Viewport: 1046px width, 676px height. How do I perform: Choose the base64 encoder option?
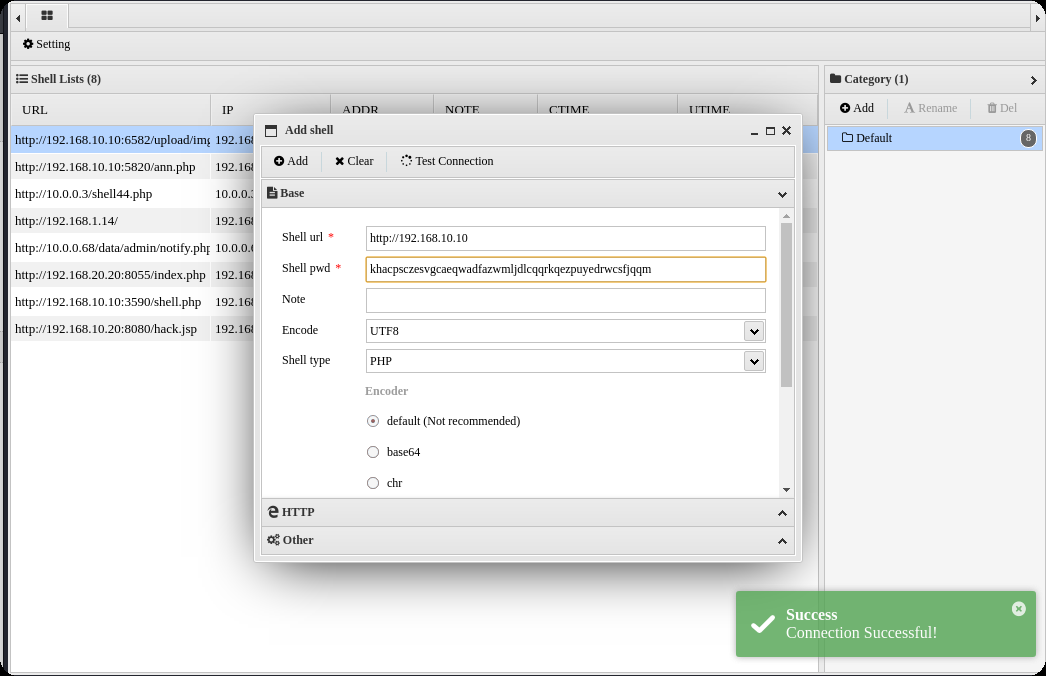[373, 452]
